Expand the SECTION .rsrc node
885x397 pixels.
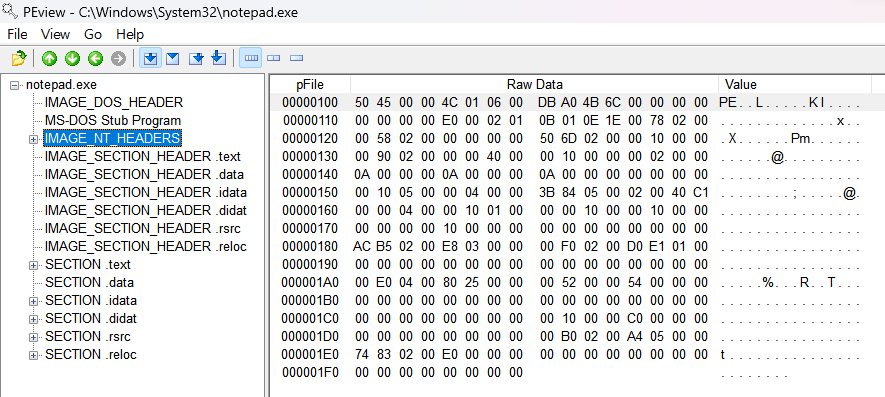pyautogui.click(x=33, y=337)
